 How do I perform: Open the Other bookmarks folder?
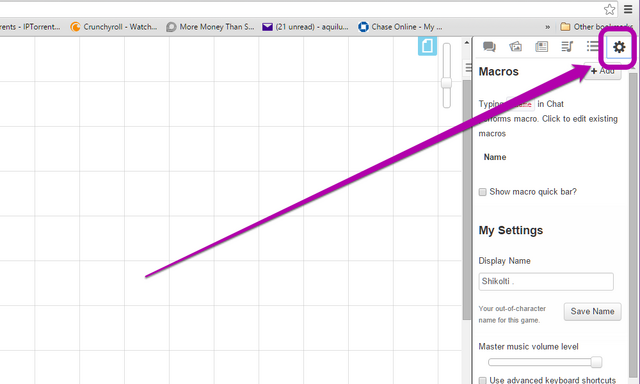[x=596, y=27]
